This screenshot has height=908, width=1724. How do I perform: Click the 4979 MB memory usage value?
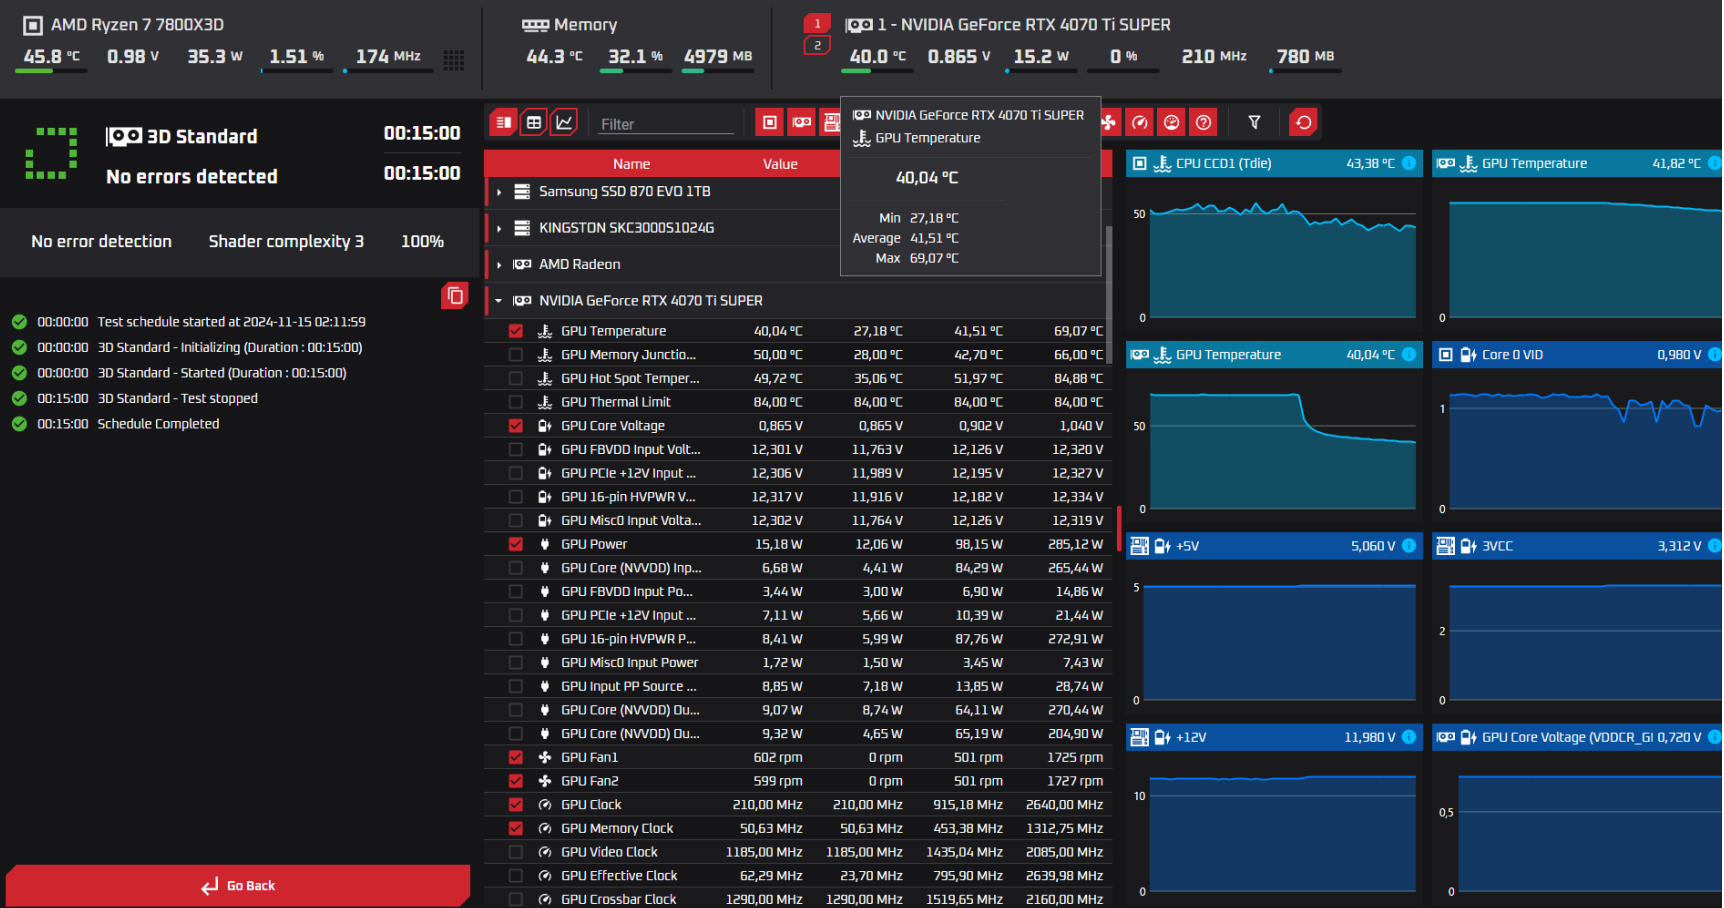tap(718, 57)
